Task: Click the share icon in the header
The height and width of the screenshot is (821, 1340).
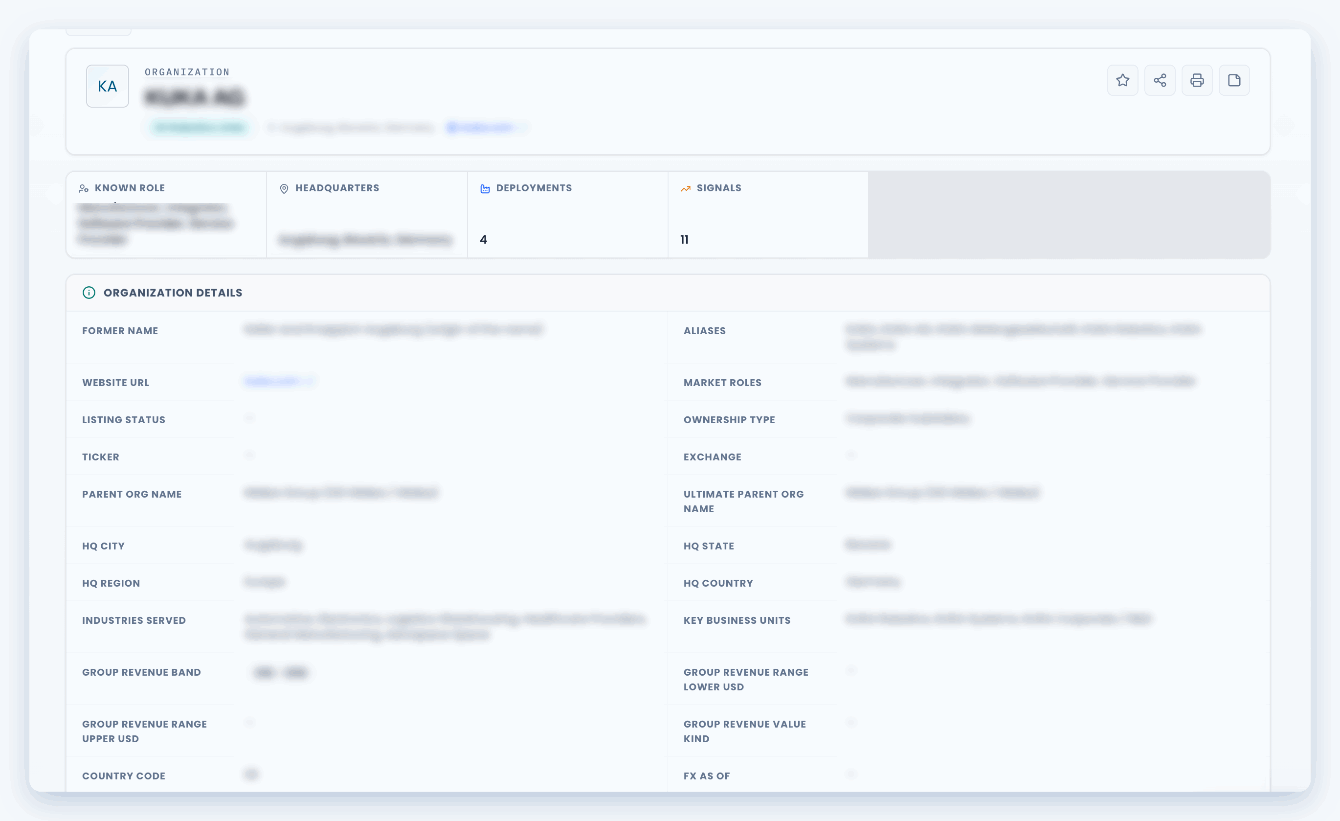Action: click(1160, 81)
